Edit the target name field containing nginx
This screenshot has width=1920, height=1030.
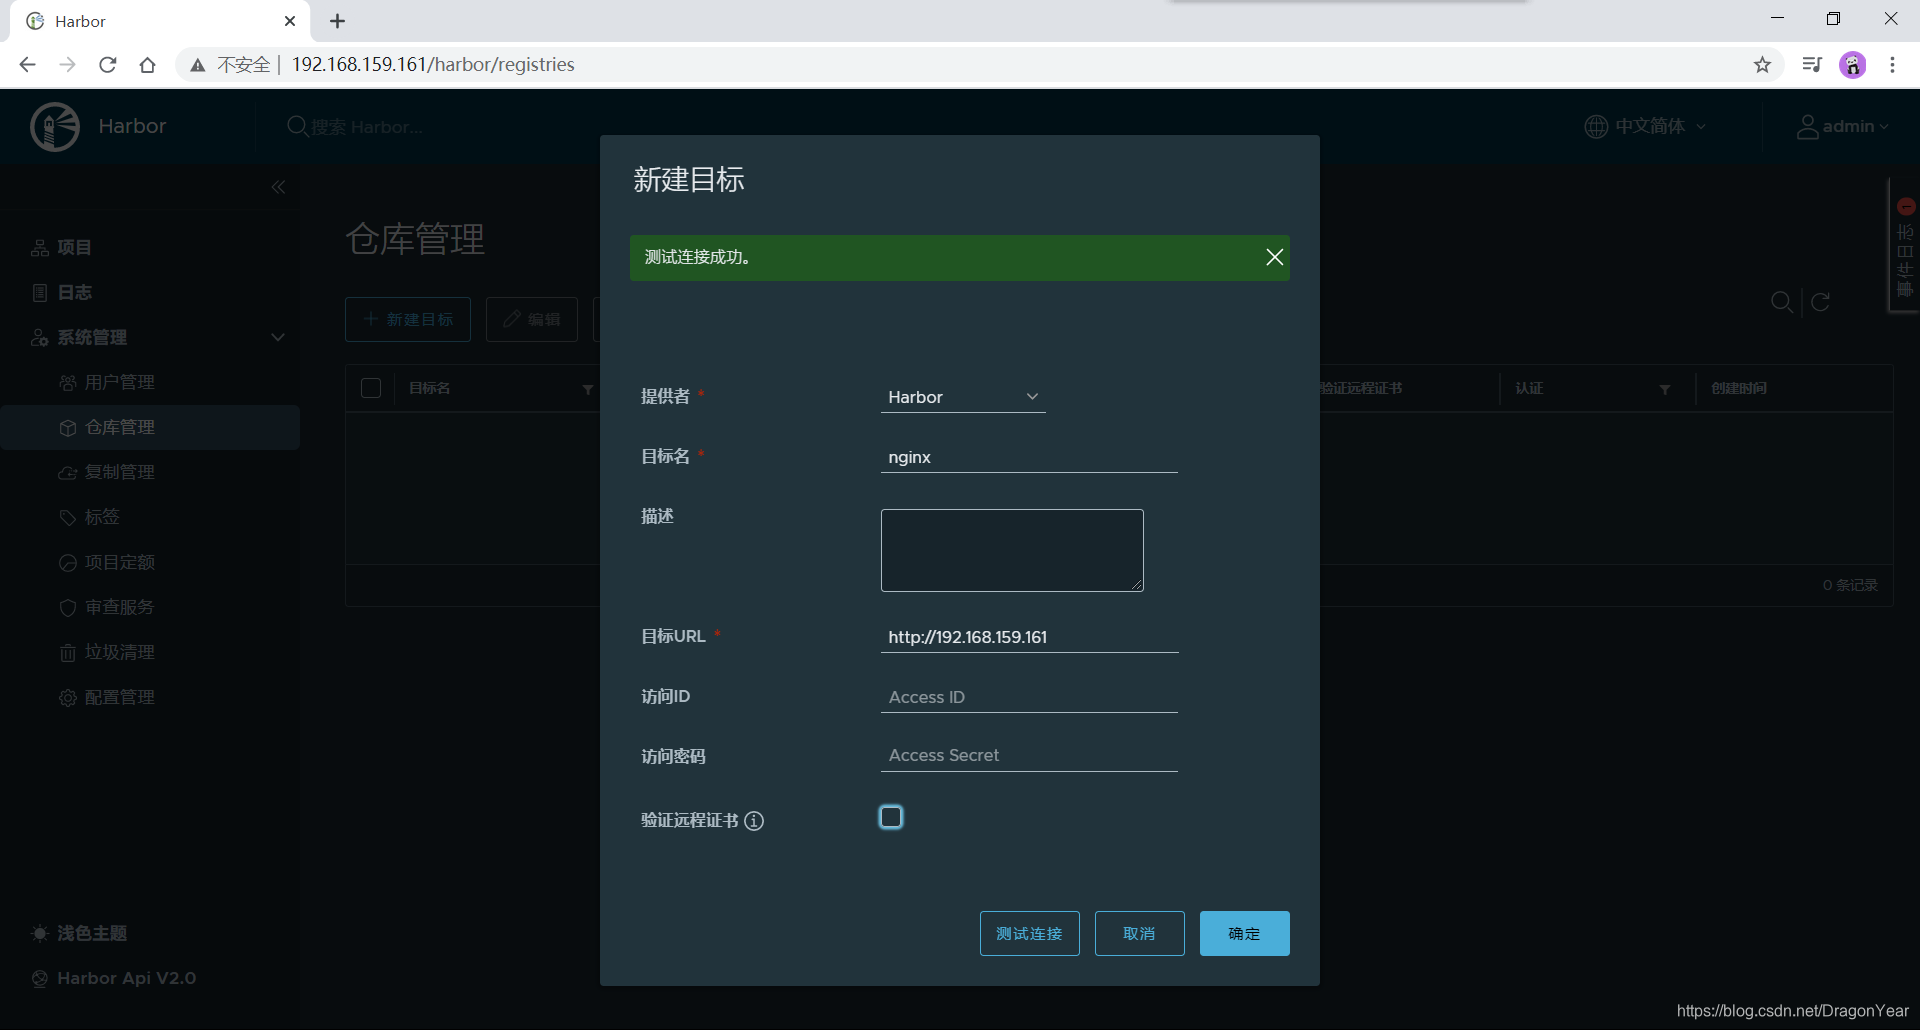click(x=1029, y=457)
